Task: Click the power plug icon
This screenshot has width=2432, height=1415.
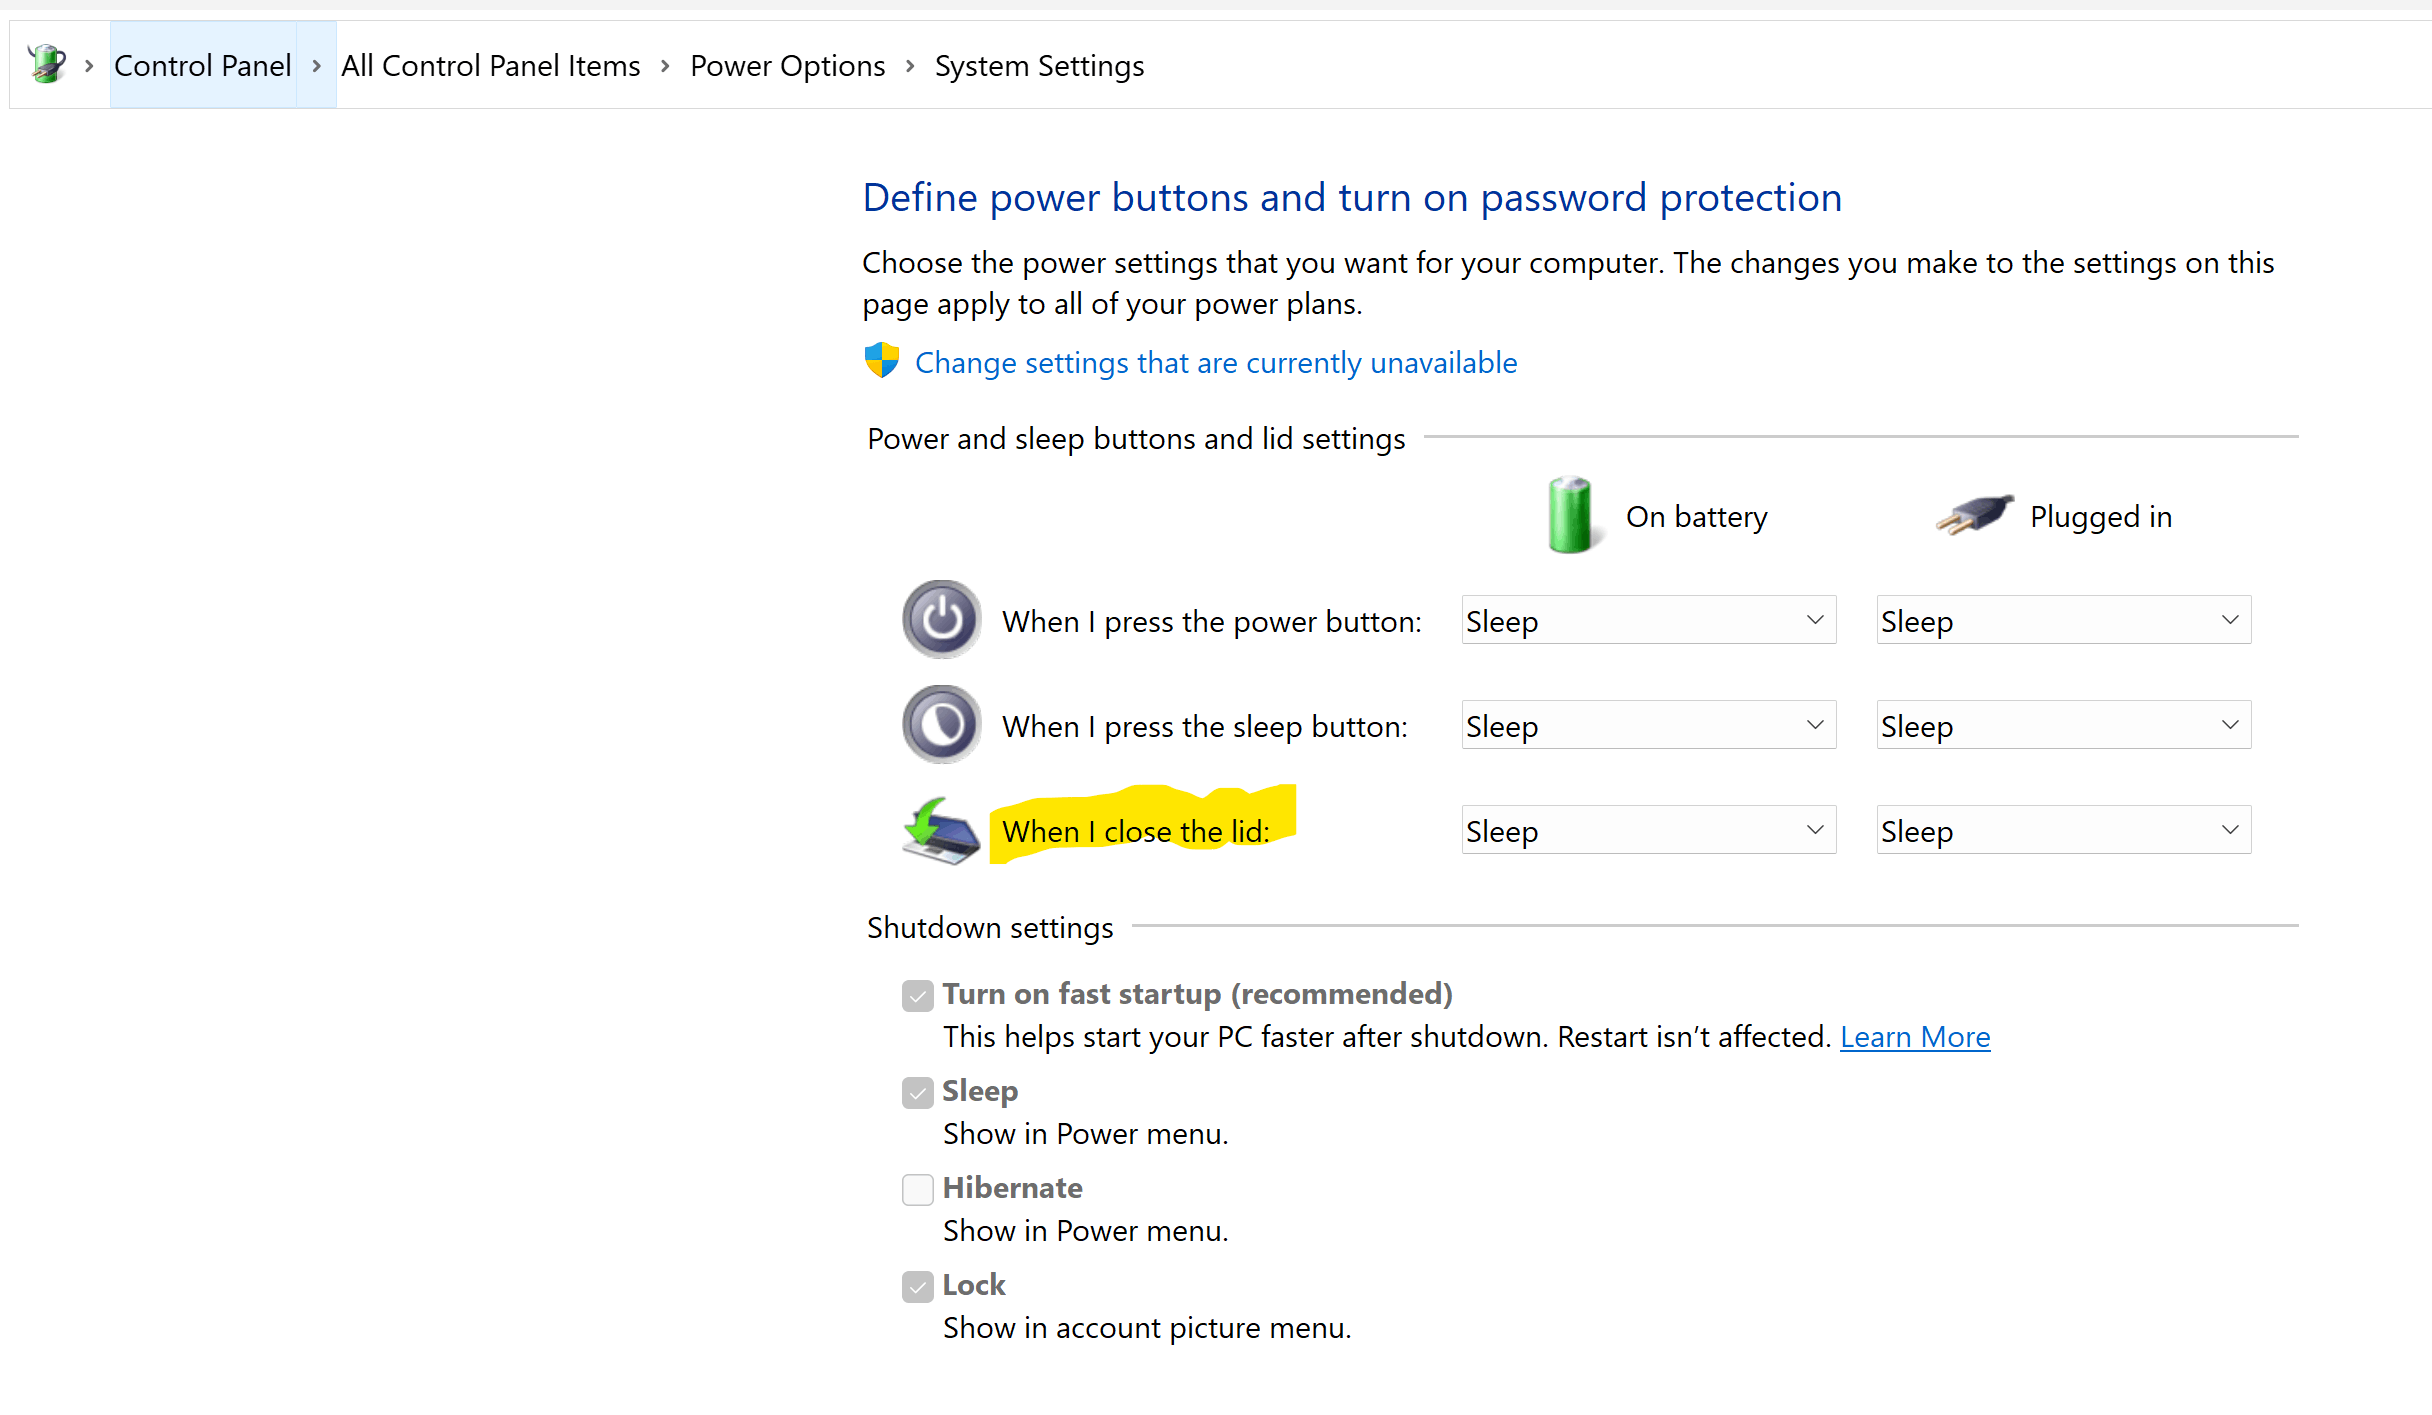Action: 1974,515
